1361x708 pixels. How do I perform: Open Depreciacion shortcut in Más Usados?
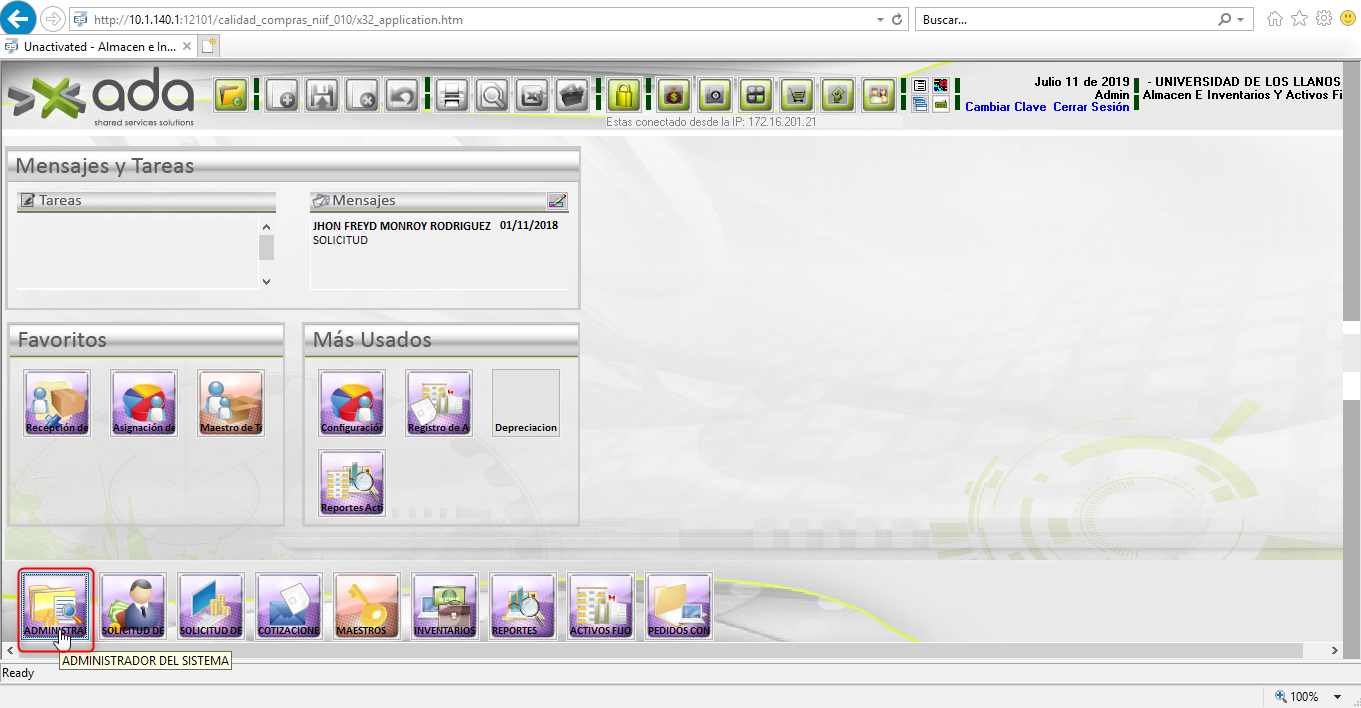(526, 403)
